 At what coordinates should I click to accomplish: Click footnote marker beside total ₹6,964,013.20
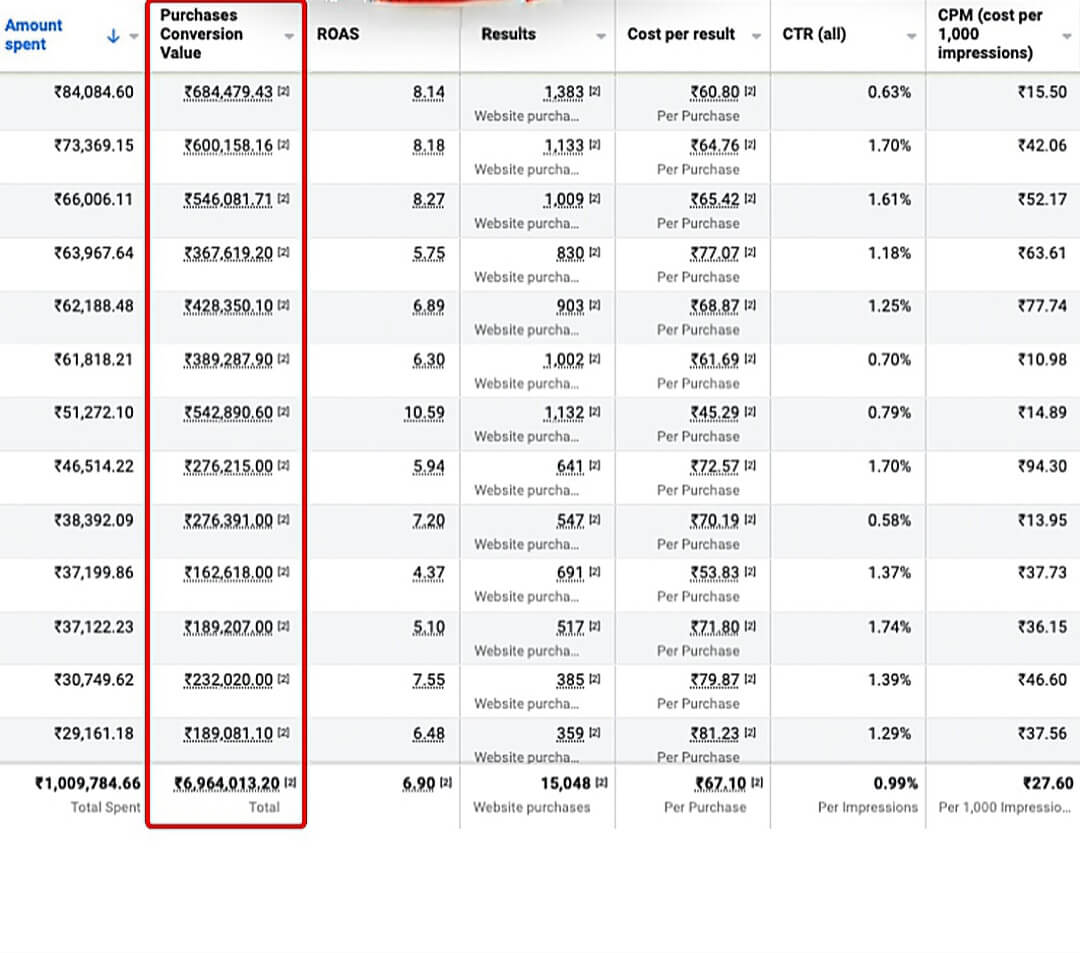[290, 783]
